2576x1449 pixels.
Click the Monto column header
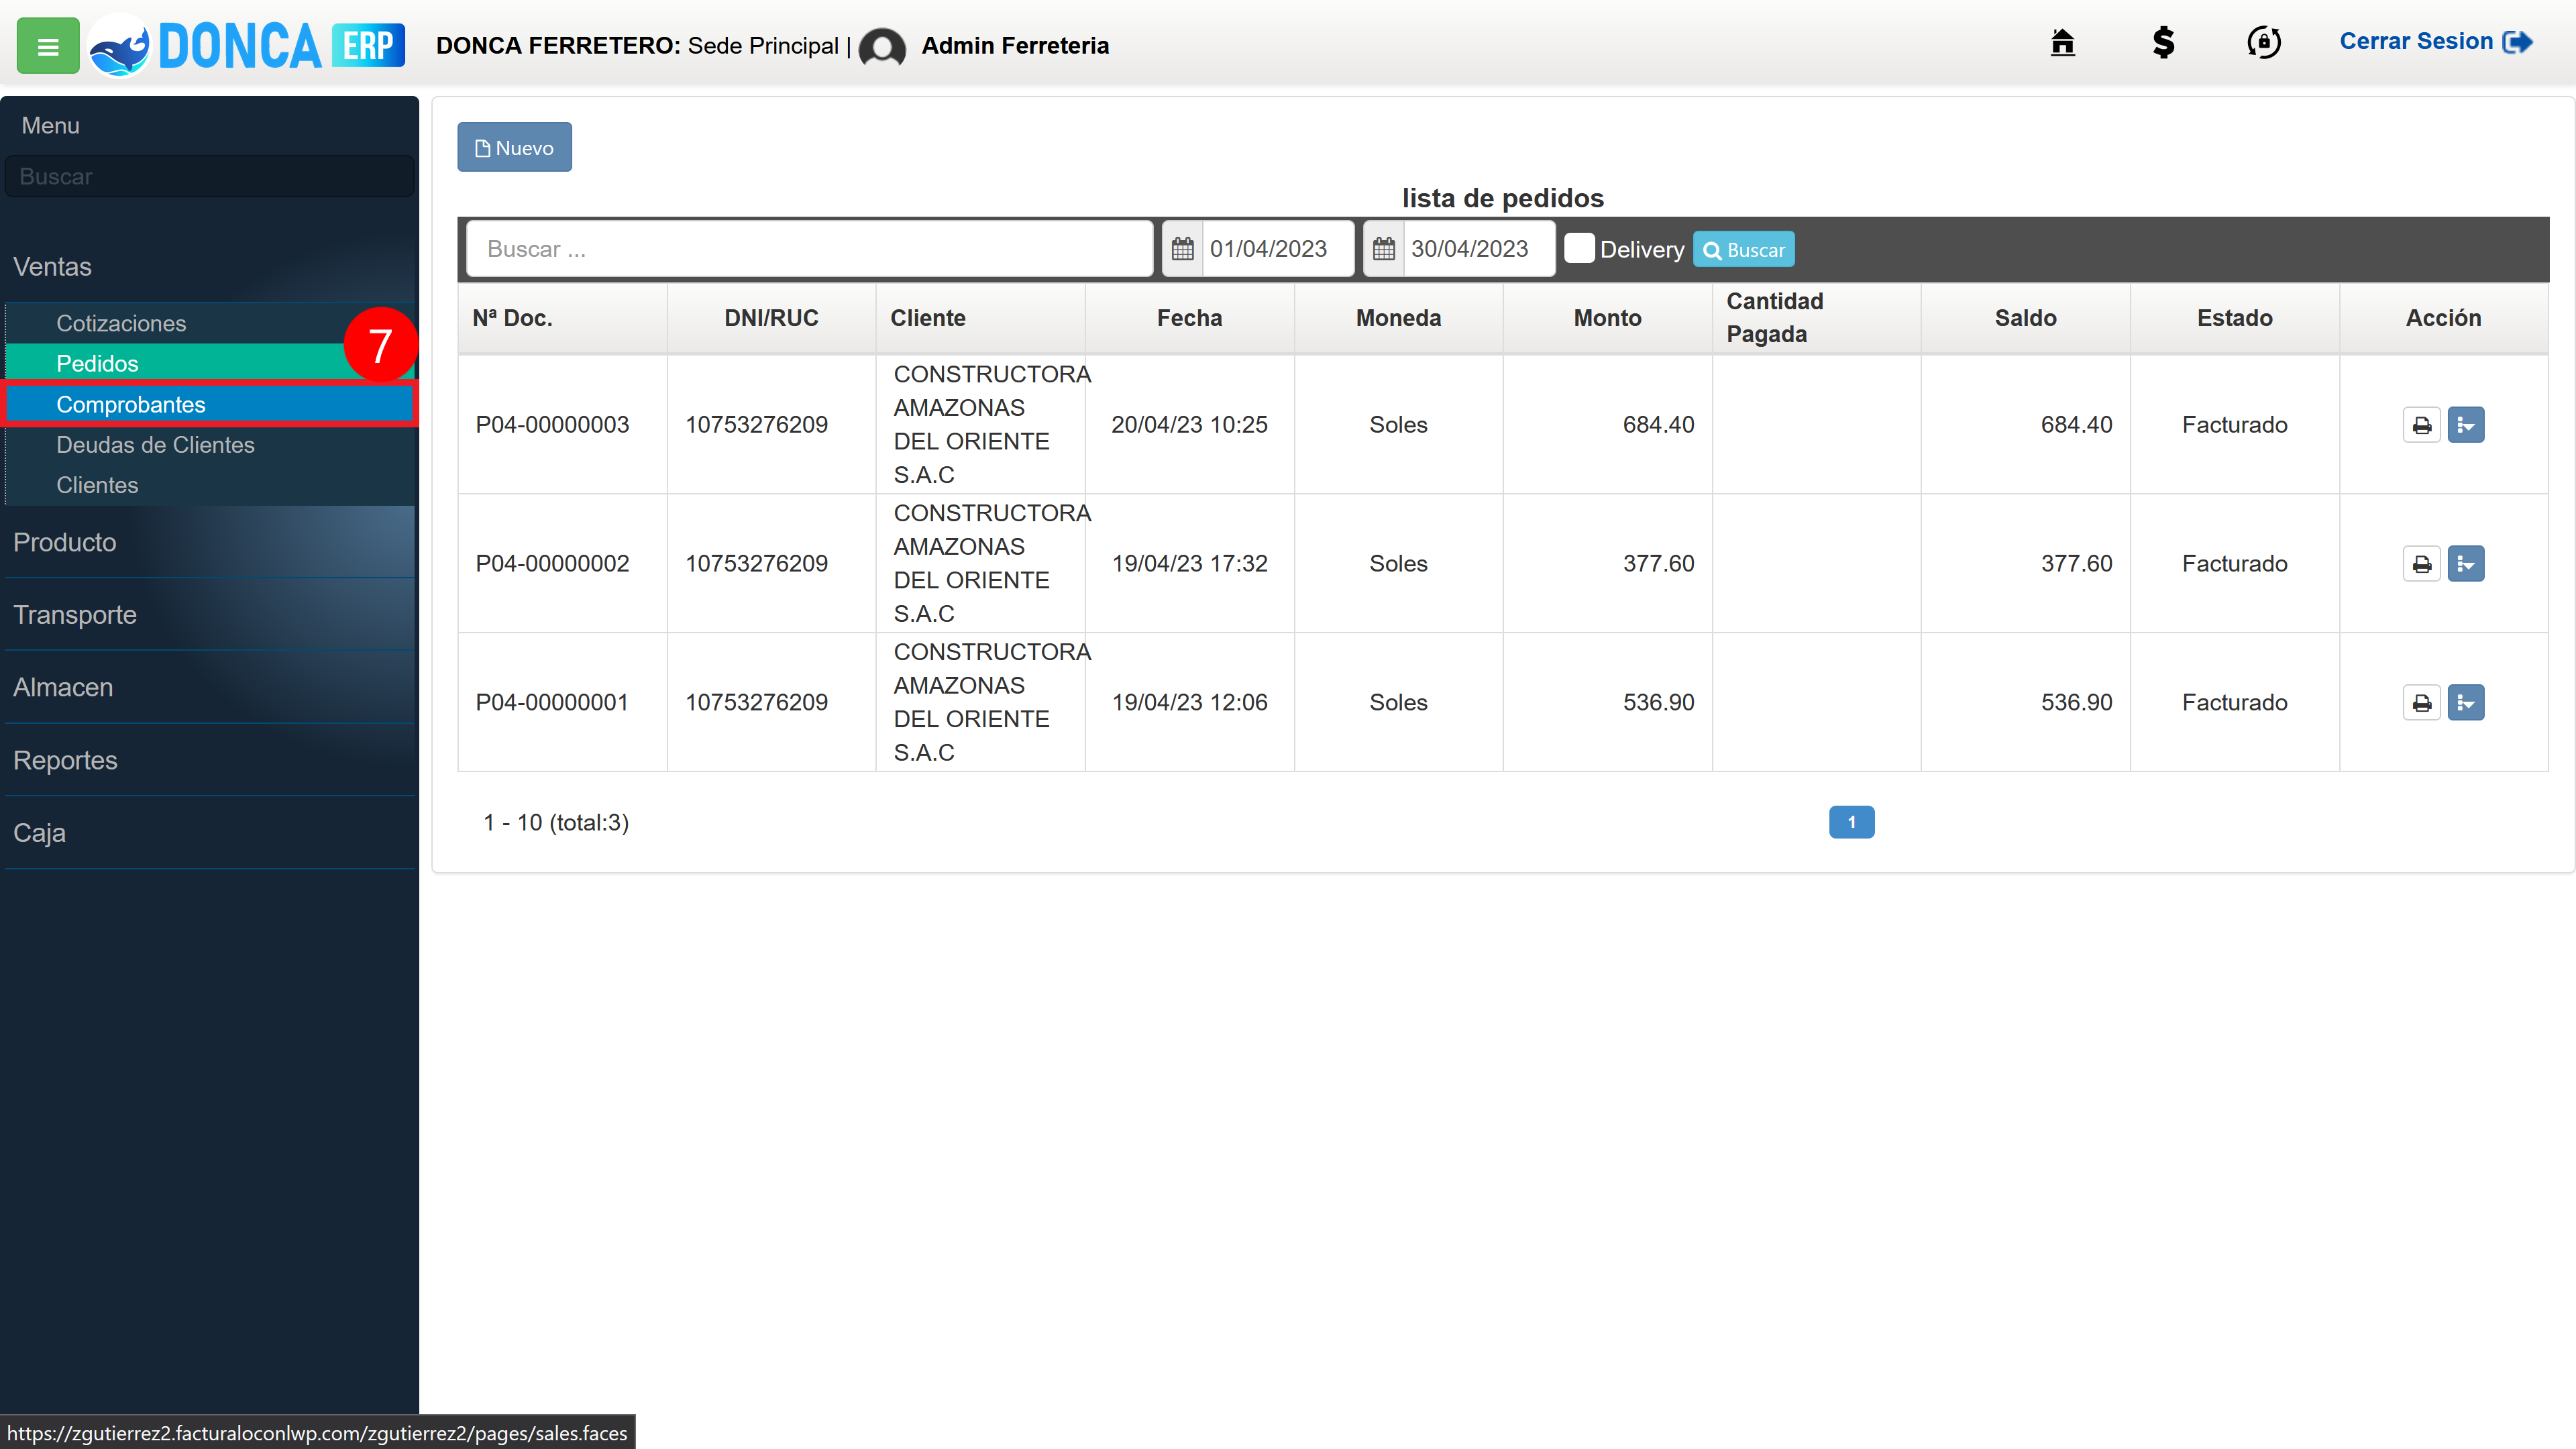(x=1607, y=318)
